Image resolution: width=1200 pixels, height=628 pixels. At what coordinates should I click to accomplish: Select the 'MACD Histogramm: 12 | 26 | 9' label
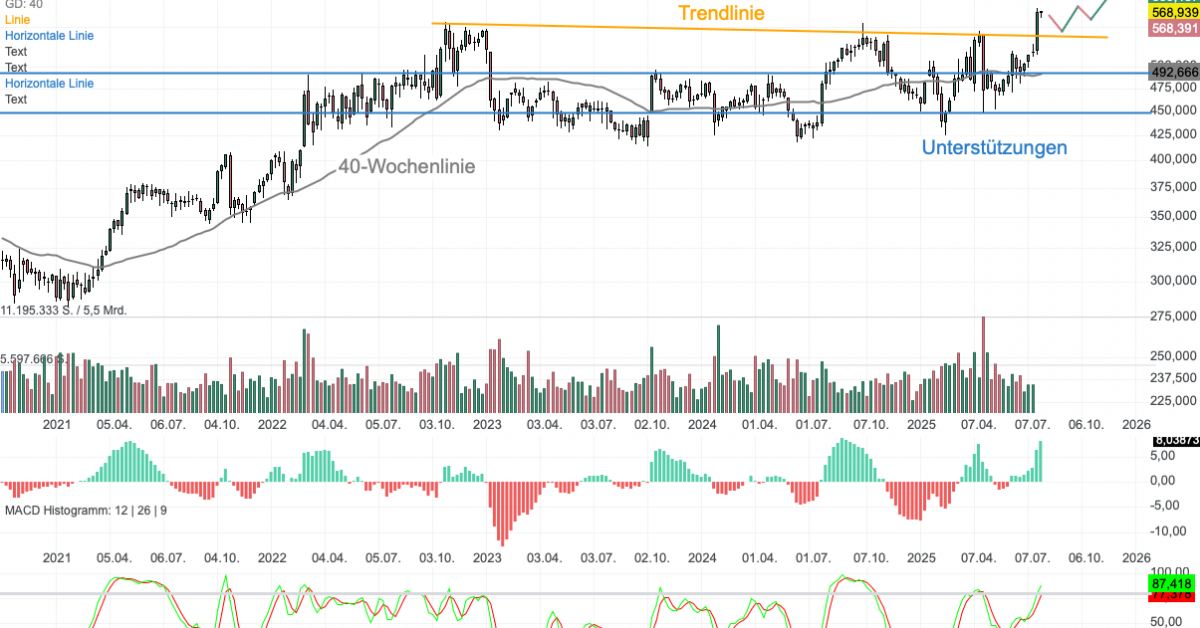tap(86, 511)
